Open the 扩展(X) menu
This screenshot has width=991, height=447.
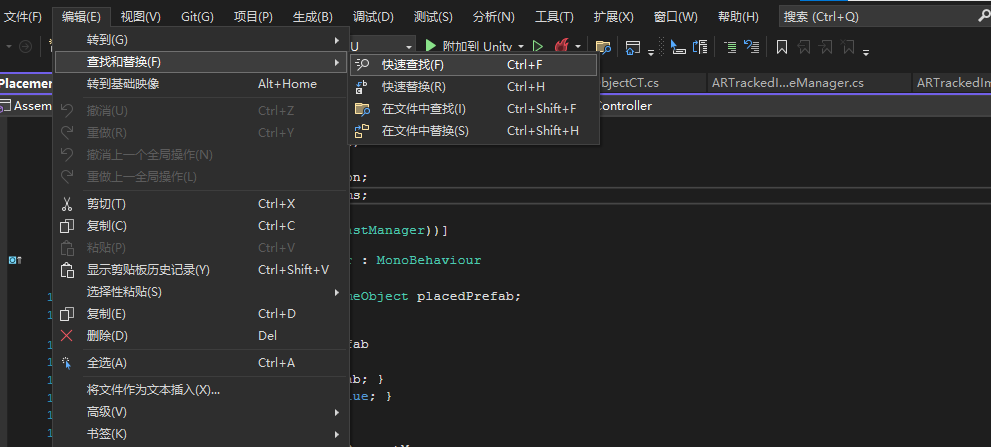pos(614,17)
